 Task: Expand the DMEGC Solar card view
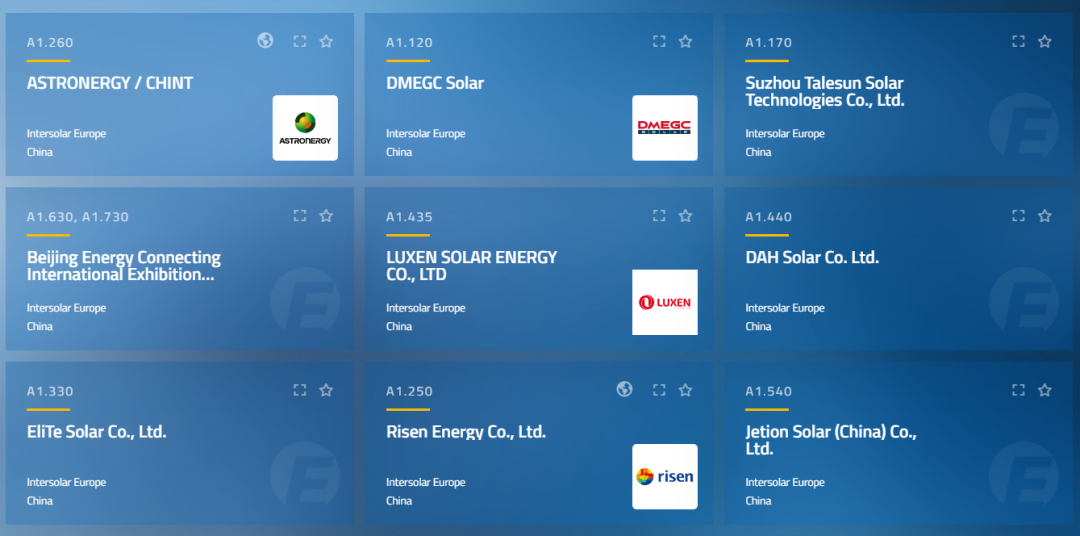point(659,41)
